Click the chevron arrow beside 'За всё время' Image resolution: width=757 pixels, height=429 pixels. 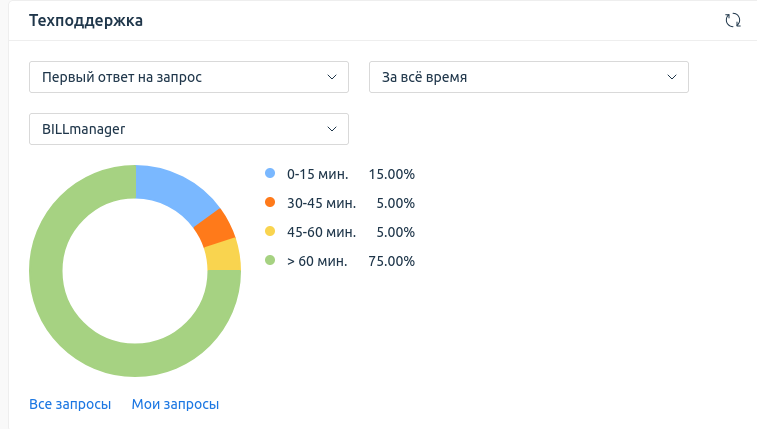[672, 77]
